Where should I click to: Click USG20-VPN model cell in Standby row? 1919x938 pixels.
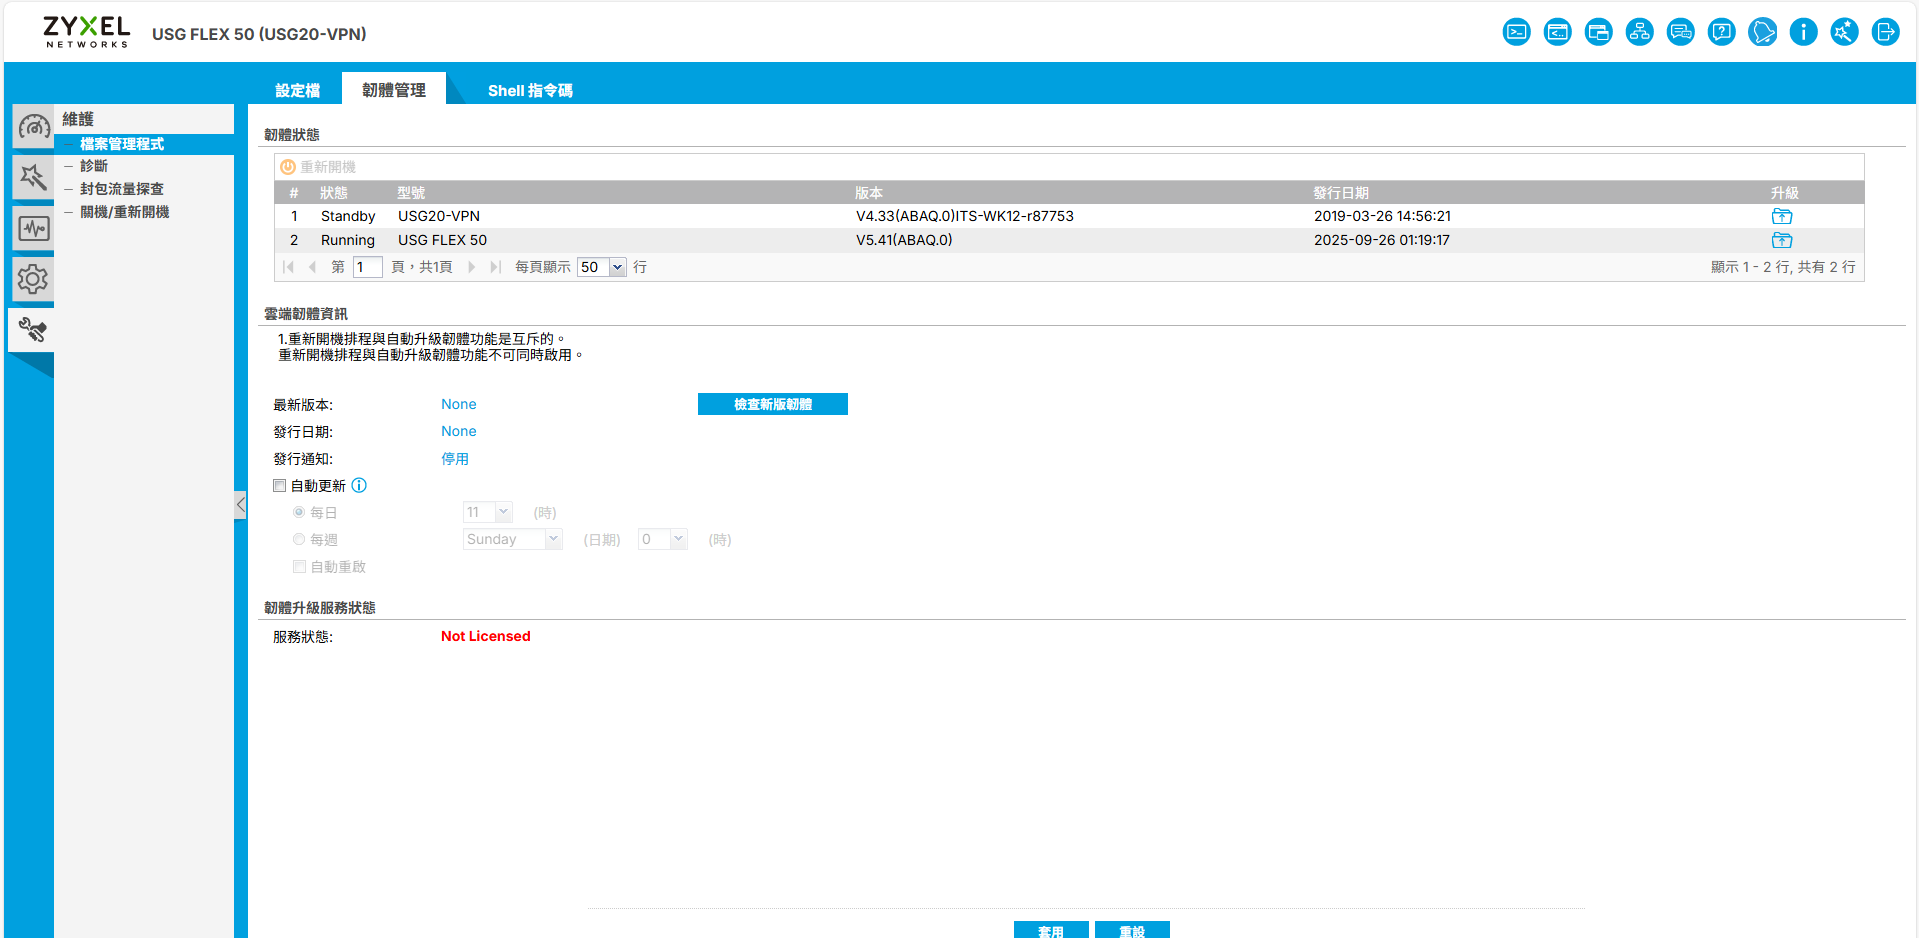439,216
